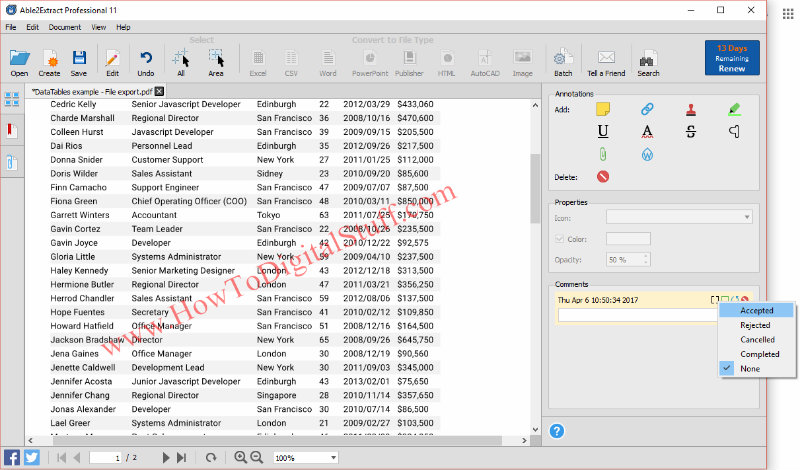Zoom in on the document
Image resolution: width=800 pixels, height=470 pixels.
[240, 457]
